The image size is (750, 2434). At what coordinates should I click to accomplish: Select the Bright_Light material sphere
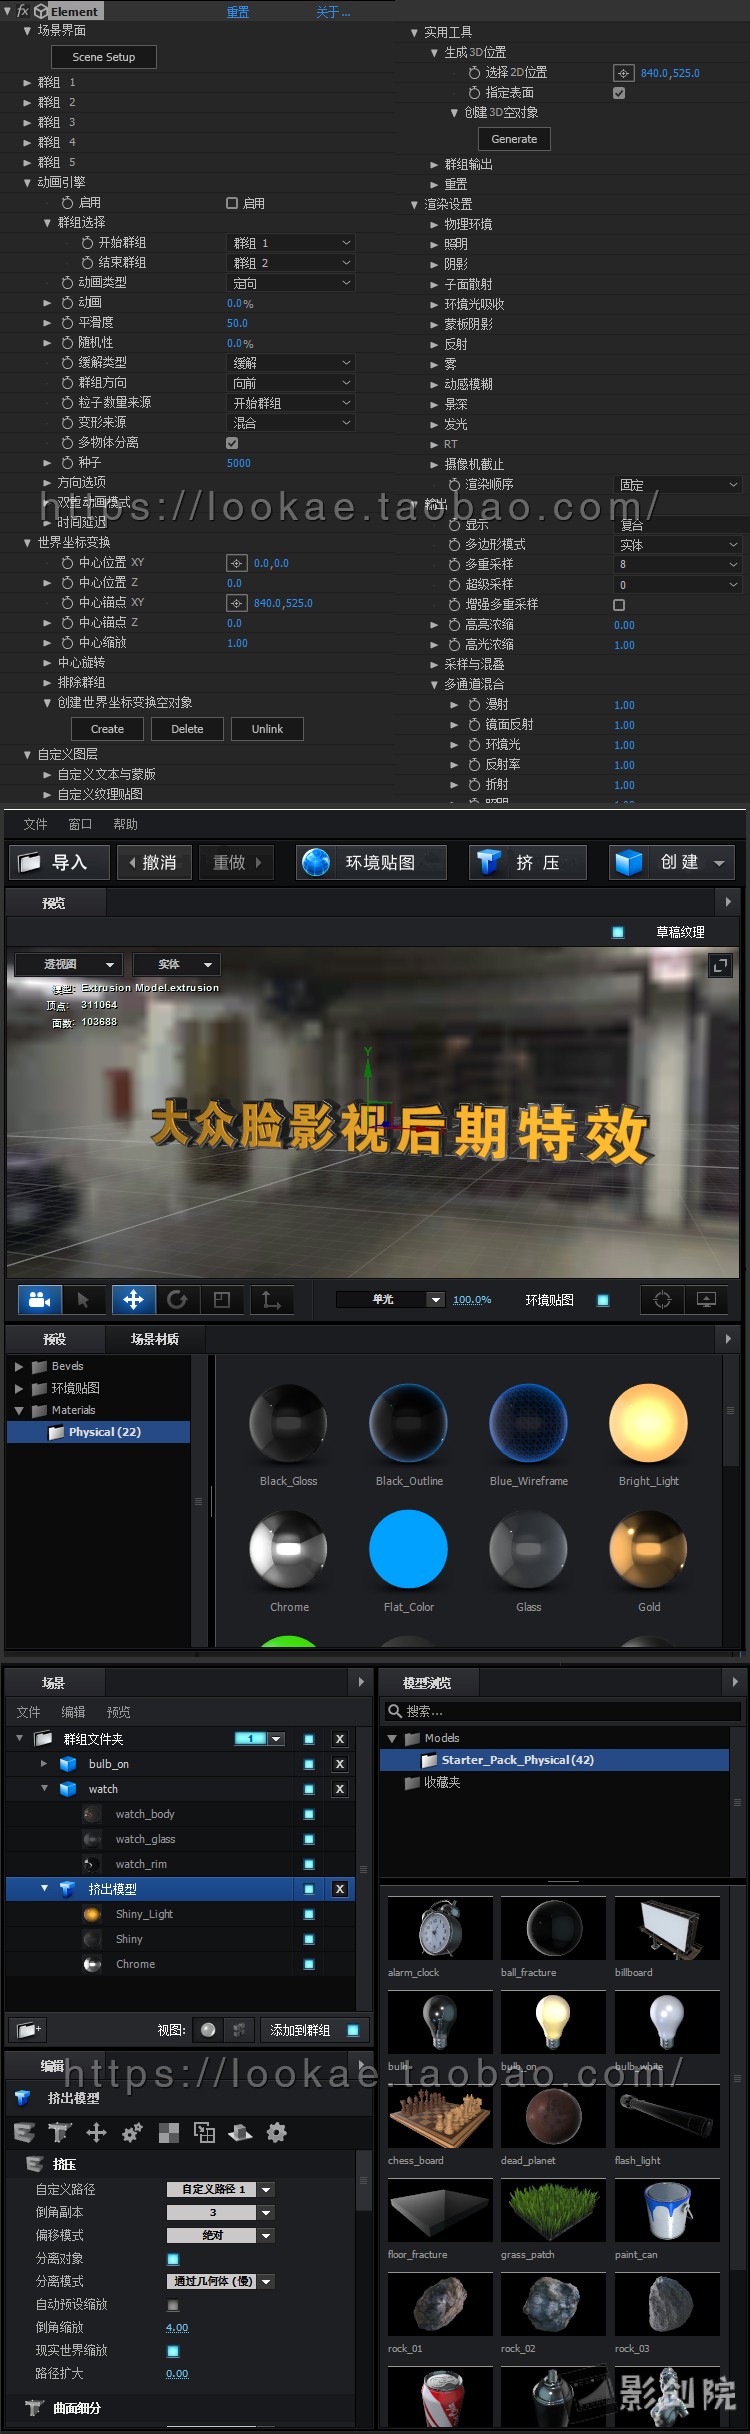[x=648, y=1423]
